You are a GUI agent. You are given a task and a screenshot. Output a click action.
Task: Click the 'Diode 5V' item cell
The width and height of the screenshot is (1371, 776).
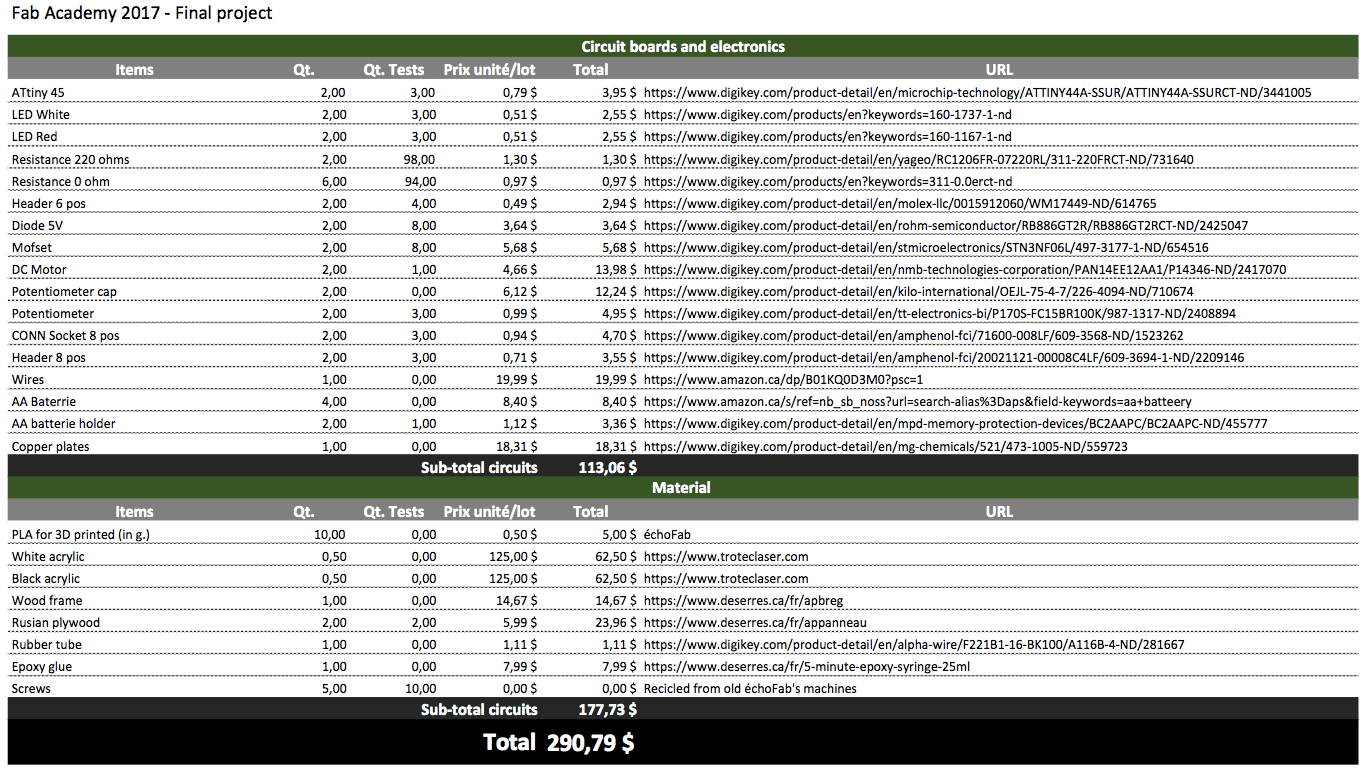(x=37, y=226)
